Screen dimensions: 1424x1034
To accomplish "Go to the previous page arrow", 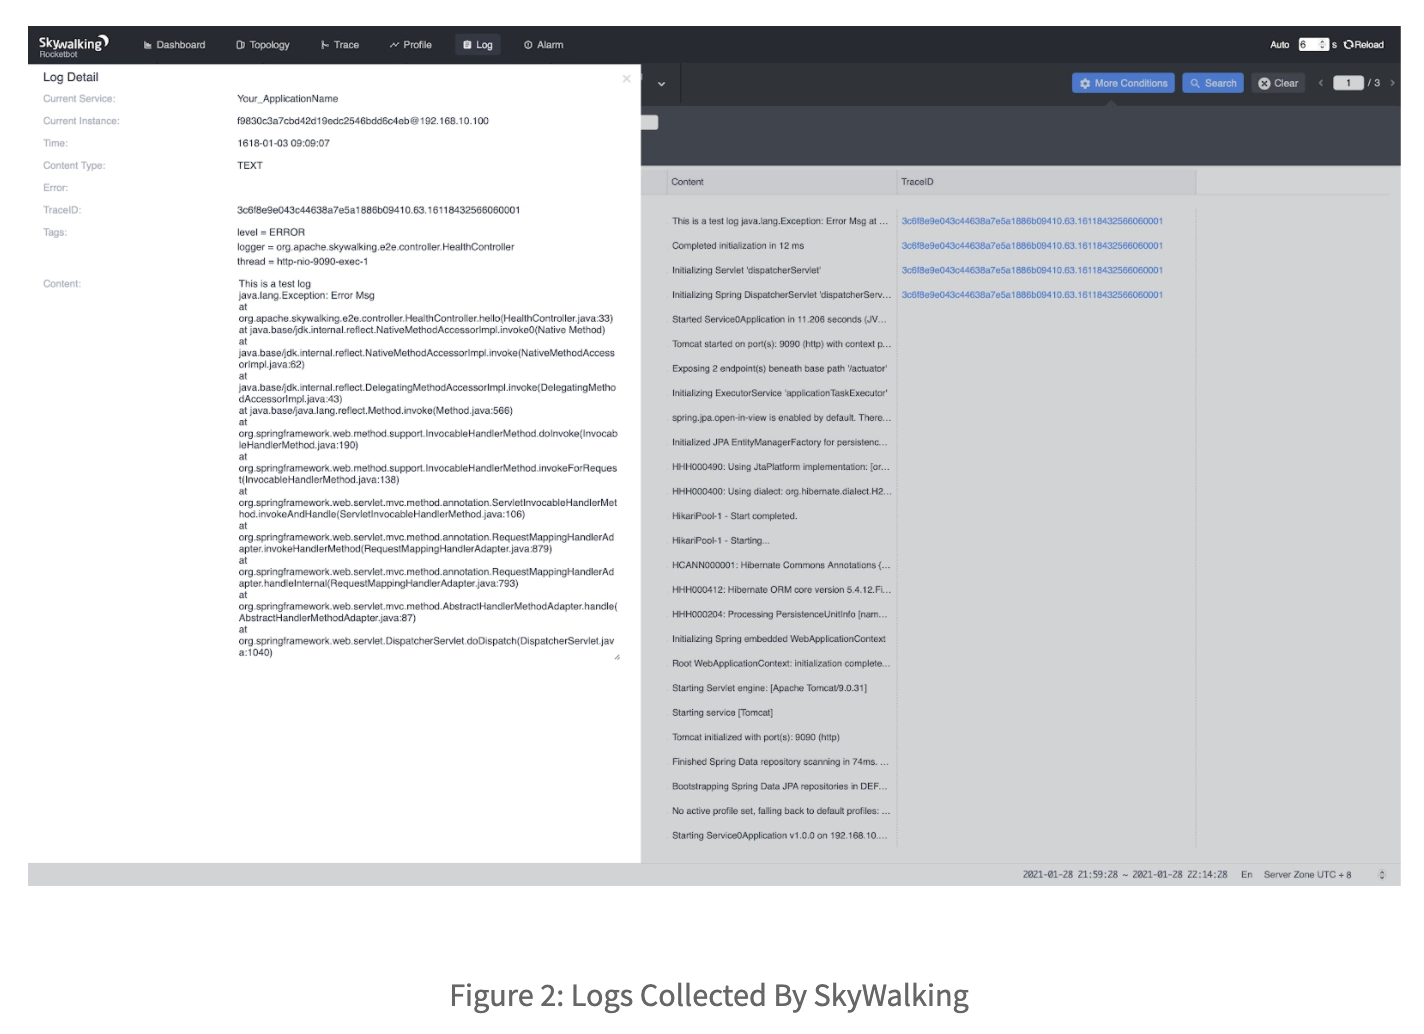I will [1321, 83].
